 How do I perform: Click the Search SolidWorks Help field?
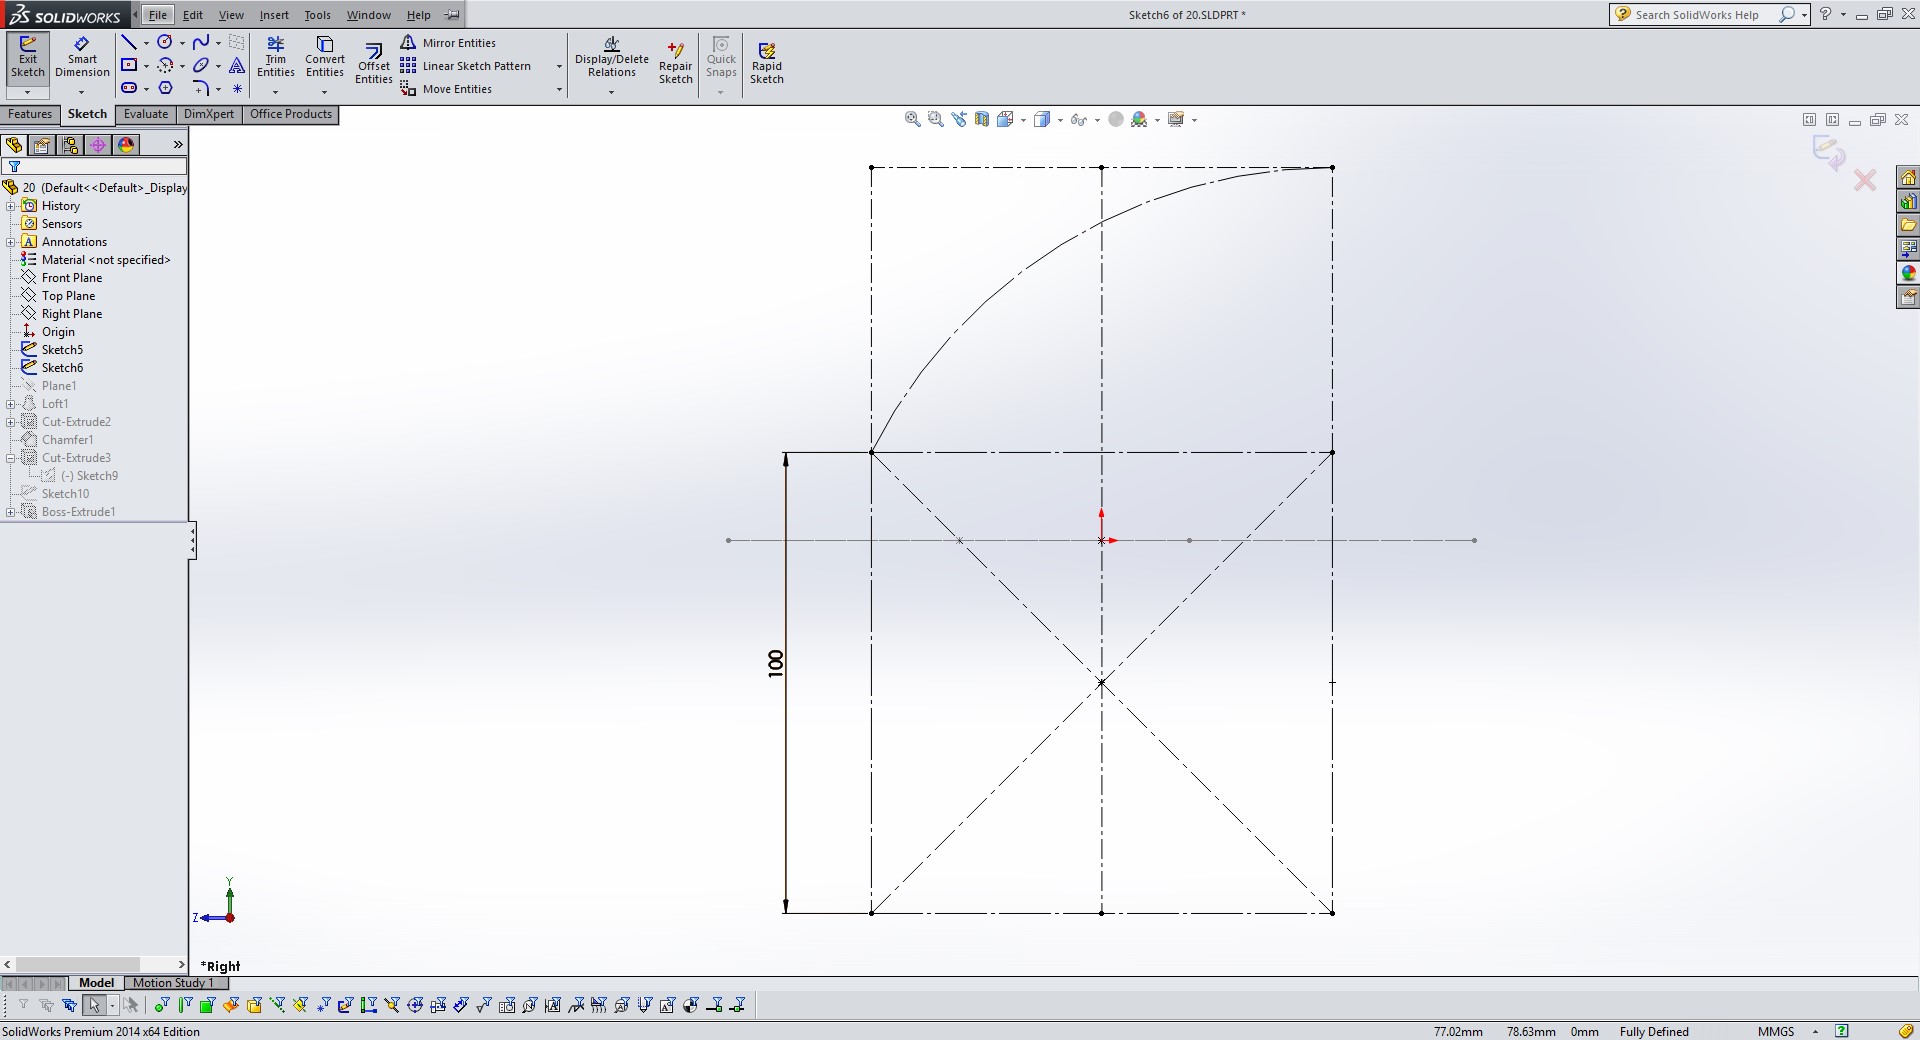(1697, 15)
